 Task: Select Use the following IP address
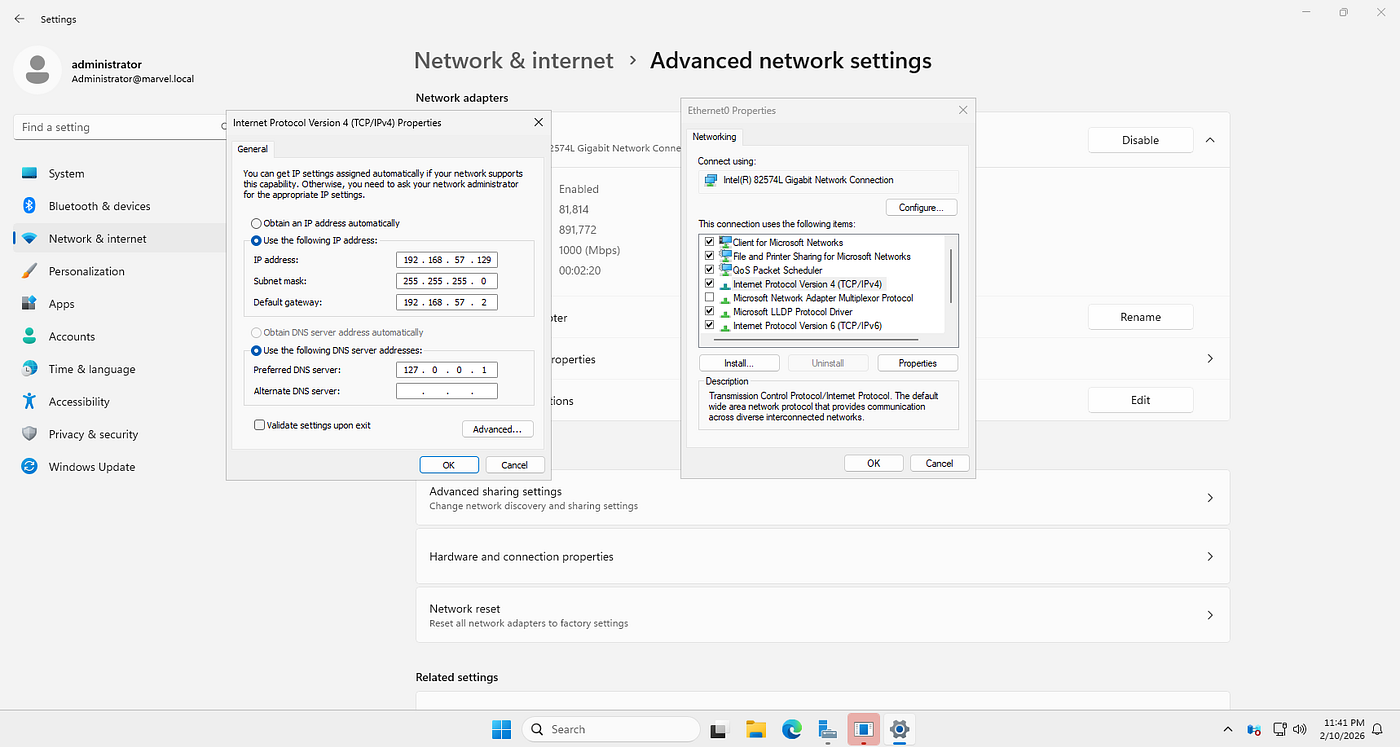257,240
